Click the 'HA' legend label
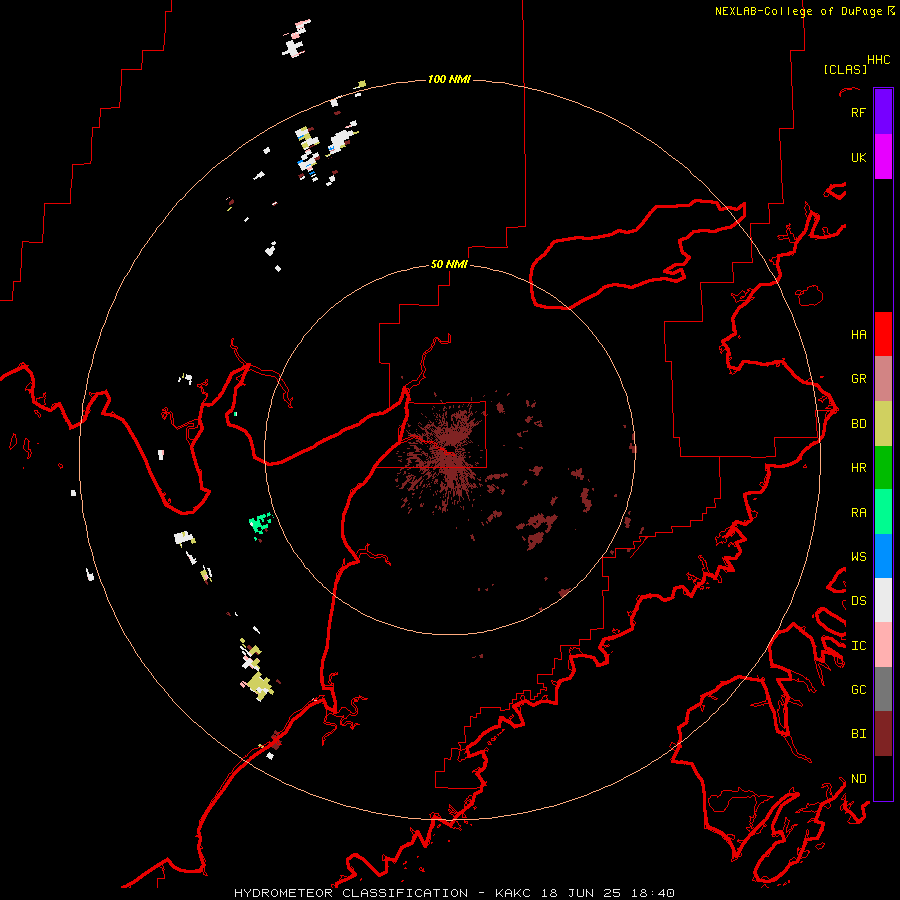 coord(858,334)
